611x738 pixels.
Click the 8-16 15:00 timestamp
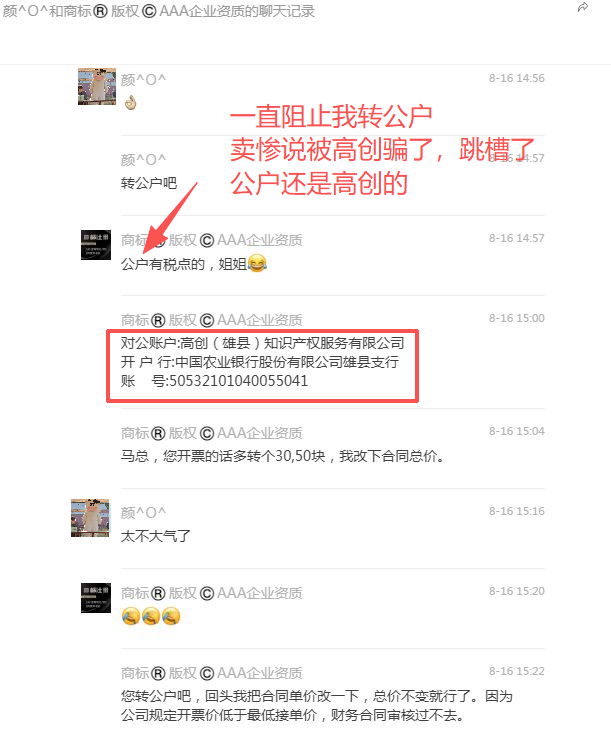(516, 318)
